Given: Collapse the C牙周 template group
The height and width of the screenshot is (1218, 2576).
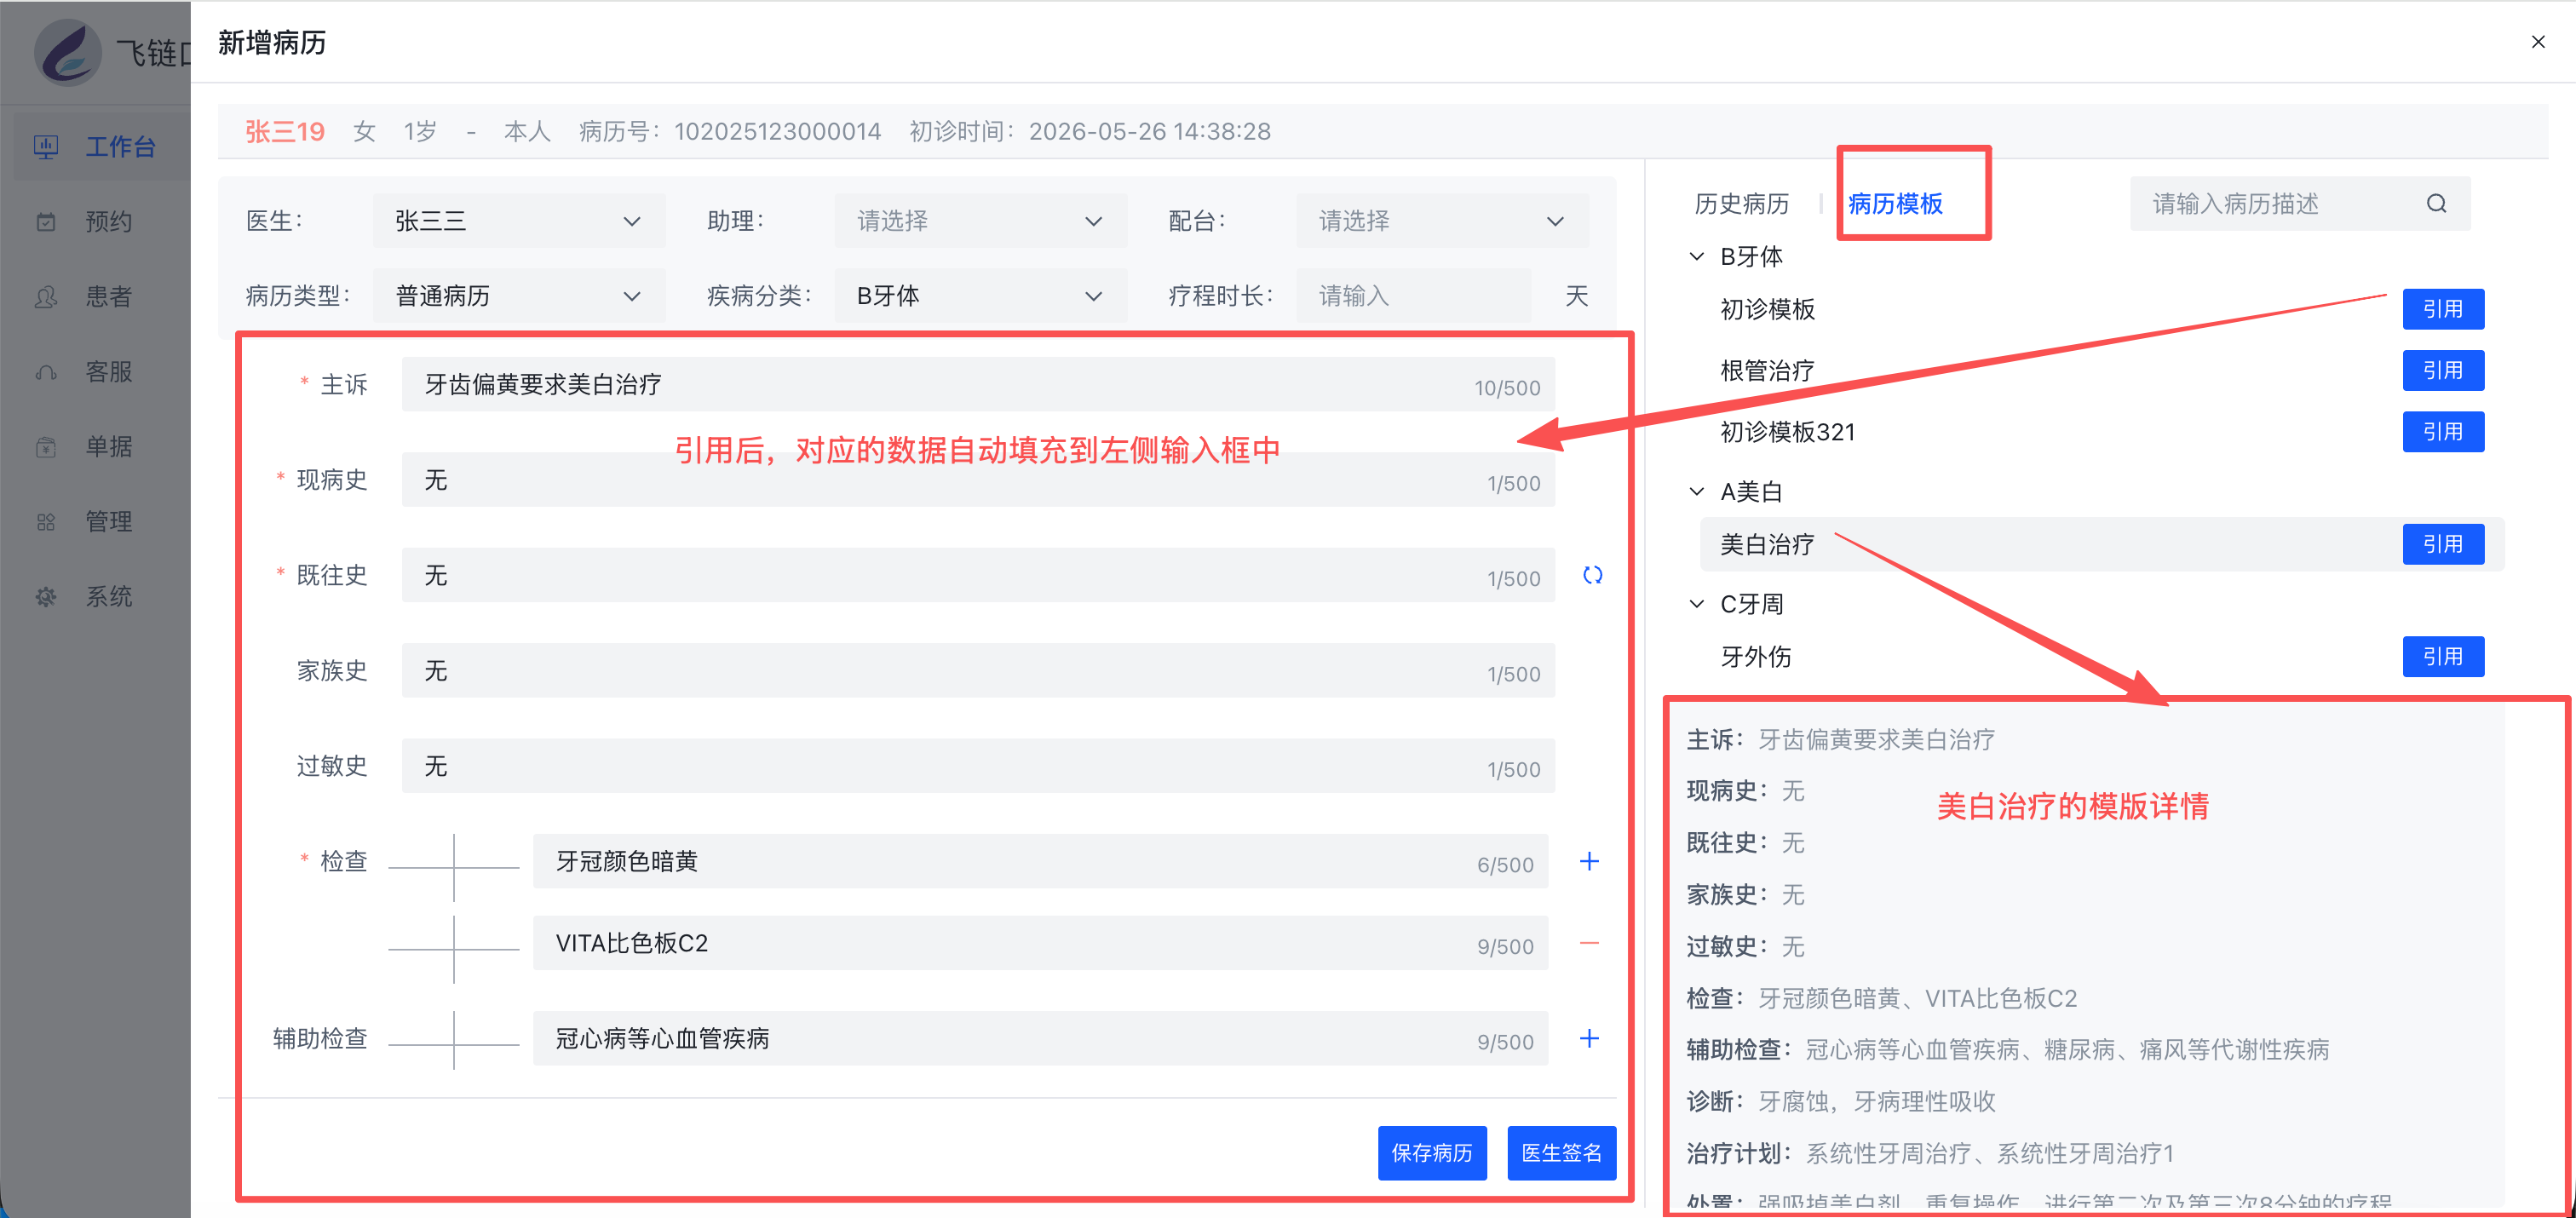Looking at the screenshot, I should pos(1696,604).
